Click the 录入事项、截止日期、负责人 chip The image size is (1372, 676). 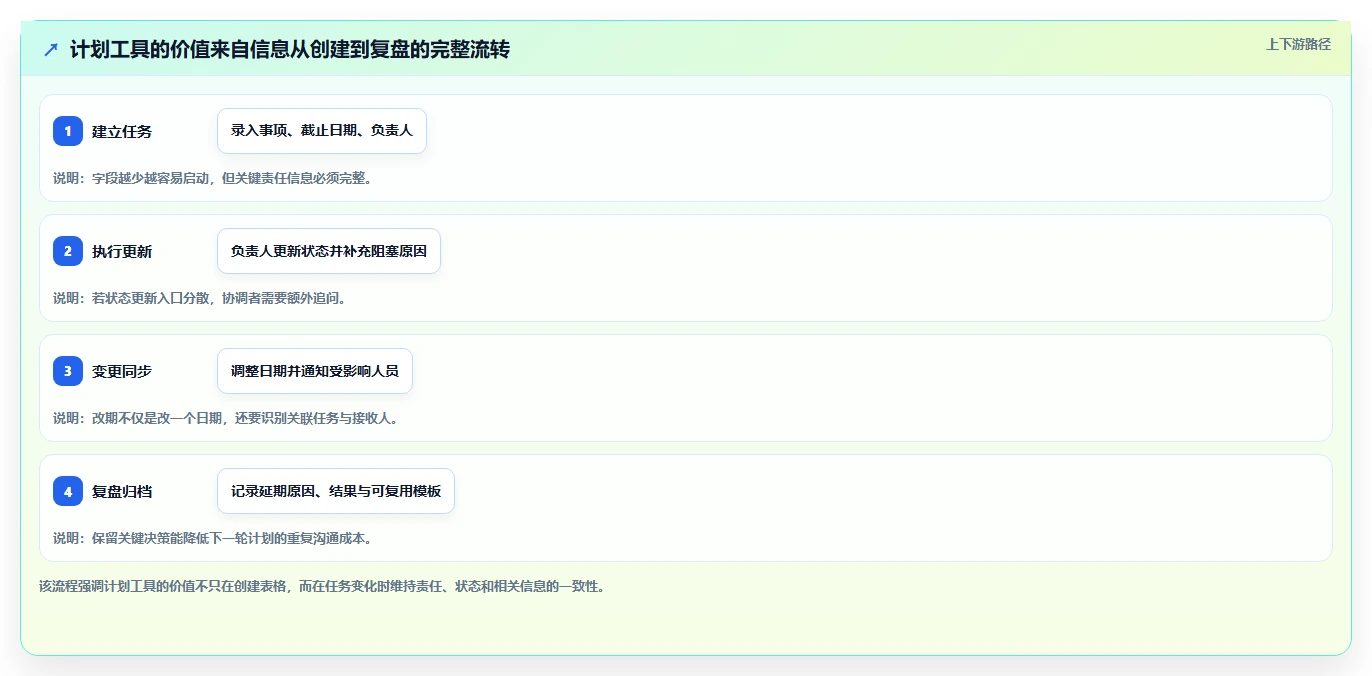322,131
